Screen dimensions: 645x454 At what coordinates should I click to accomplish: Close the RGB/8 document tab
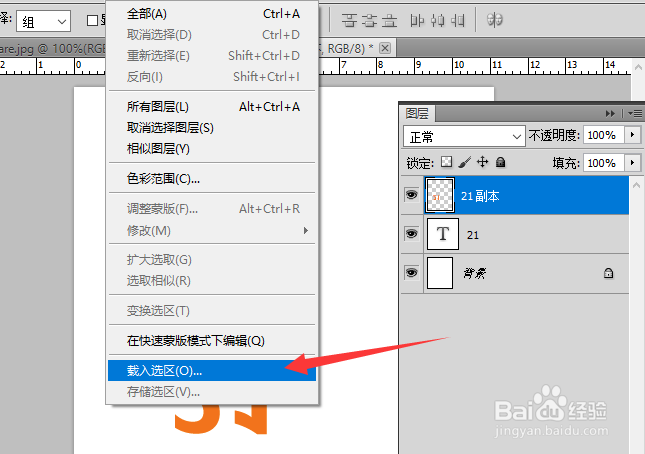pos(385,48)
